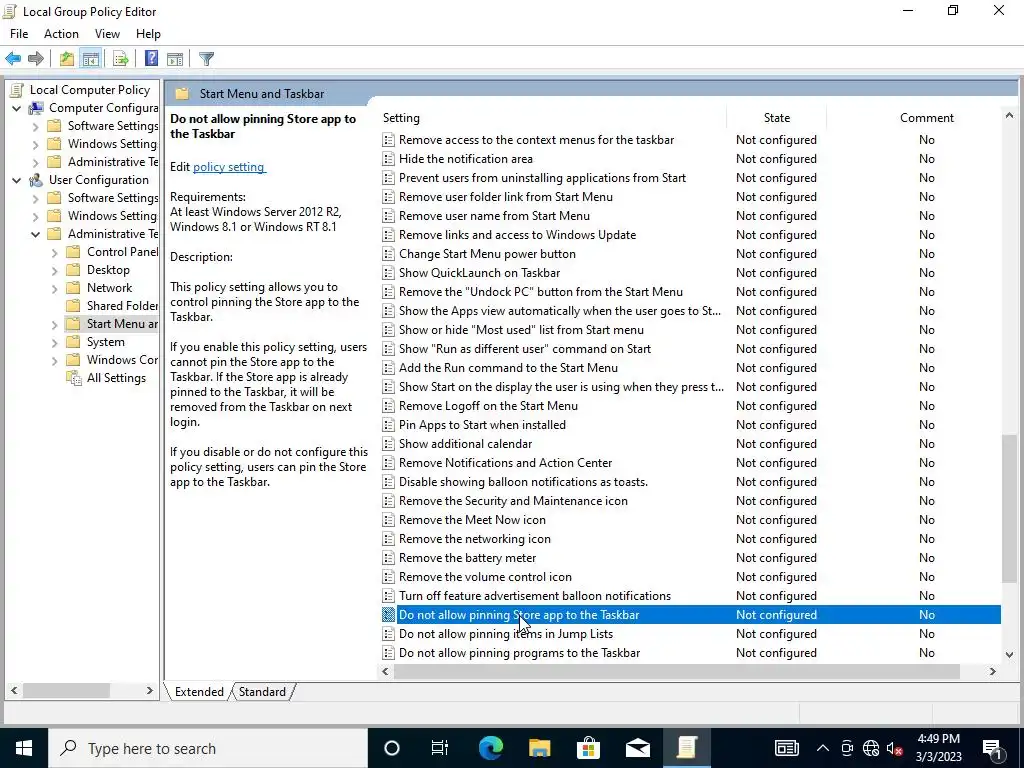Click the policy icon for Hide the notification area
Screen dimensions: 1024x768
tap(388, 159)
